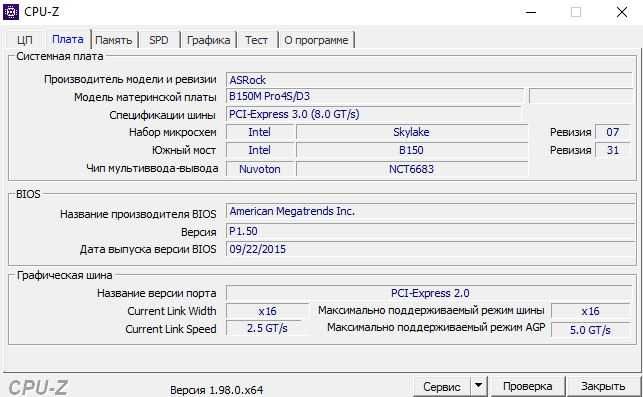Minimize the CPU-Z window

coord(531,12)
